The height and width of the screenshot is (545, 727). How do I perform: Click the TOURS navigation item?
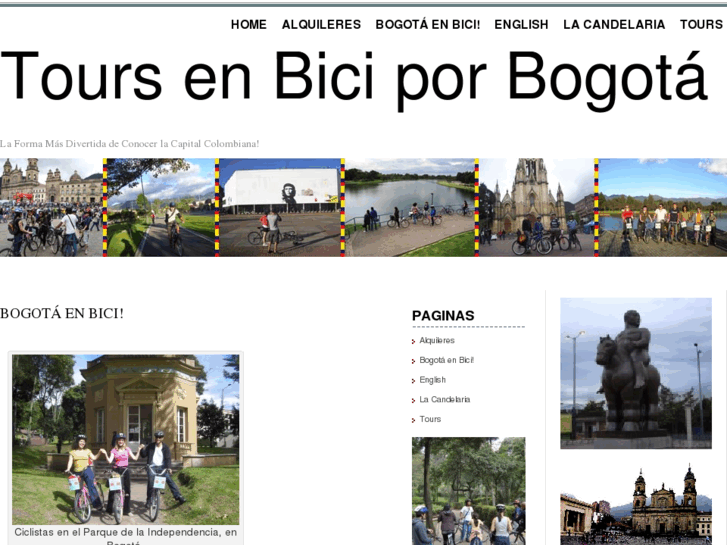(x=701, y=25)
